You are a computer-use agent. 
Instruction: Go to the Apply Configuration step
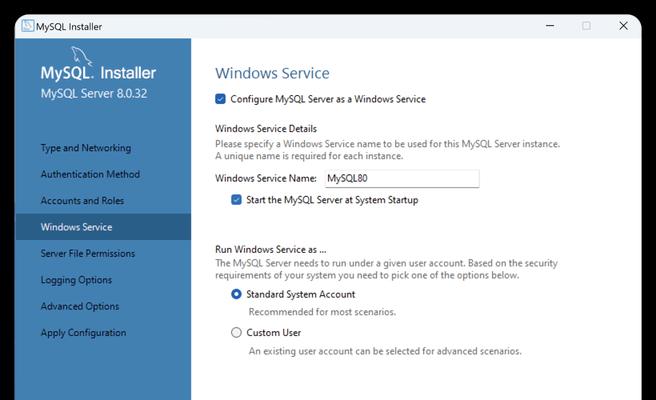pos(83,333)
